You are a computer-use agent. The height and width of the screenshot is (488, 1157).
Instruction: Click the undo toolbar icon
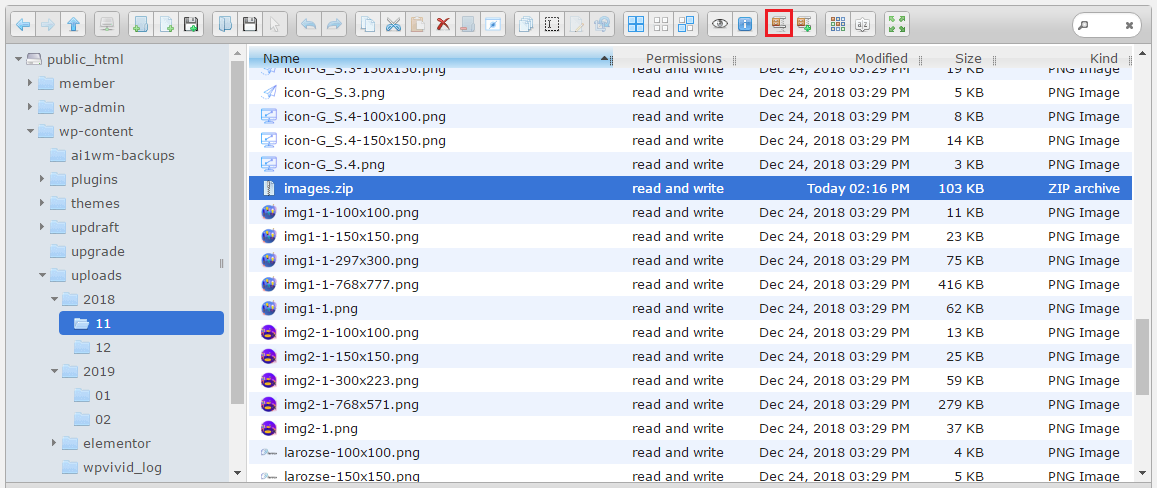click(309, 24)
